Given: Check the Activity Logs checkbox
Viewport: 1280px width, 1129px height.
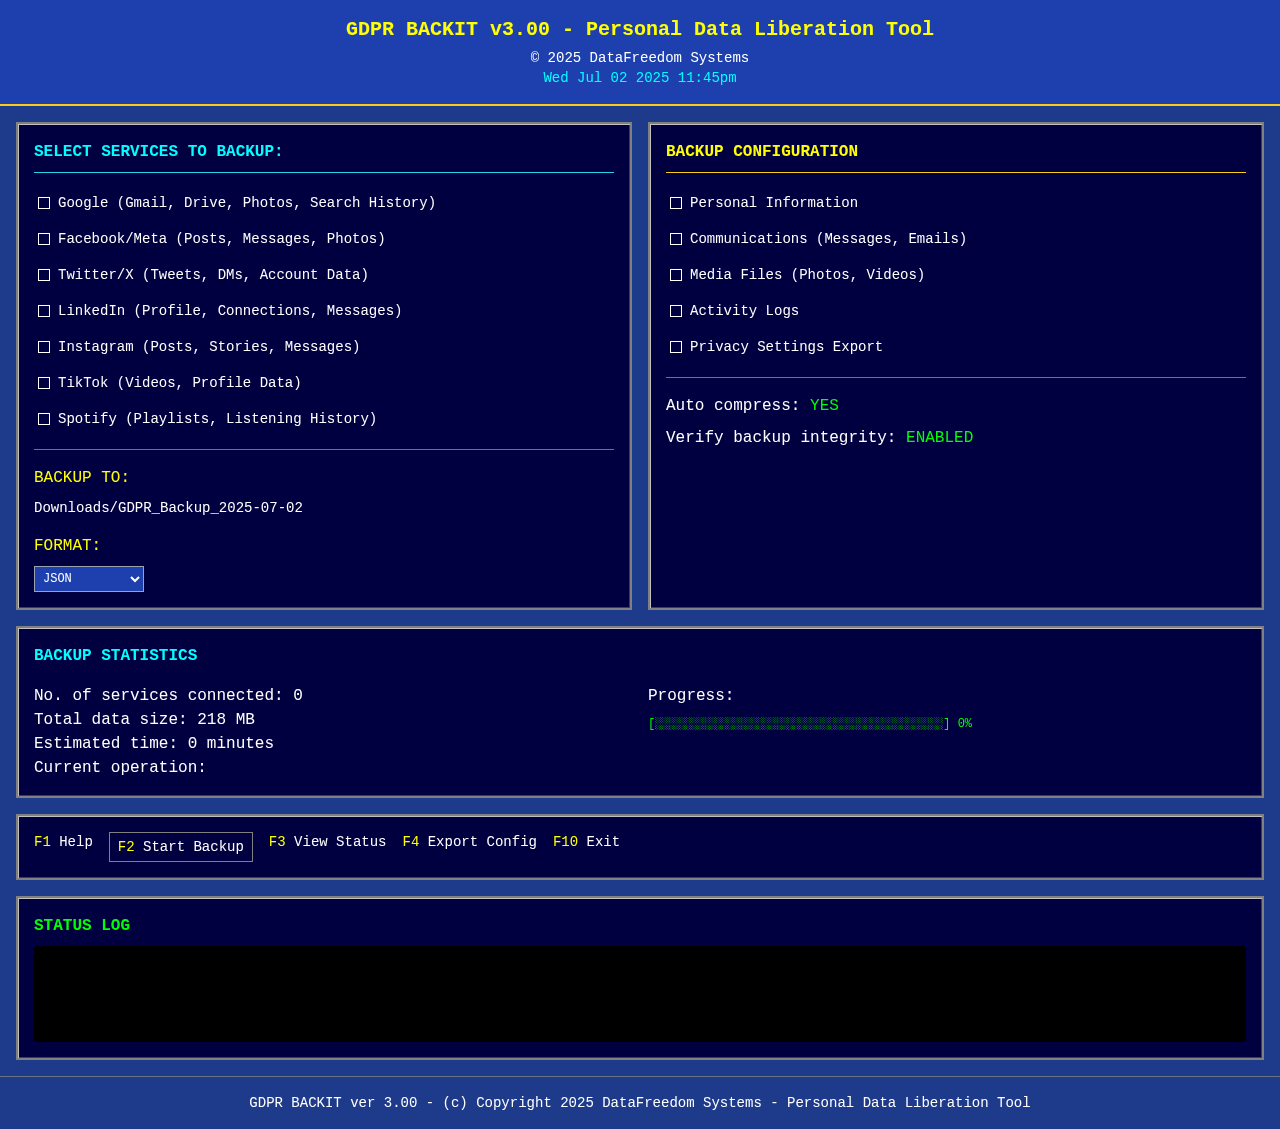Looking at the screenshot, I should [x=674, y=309].
